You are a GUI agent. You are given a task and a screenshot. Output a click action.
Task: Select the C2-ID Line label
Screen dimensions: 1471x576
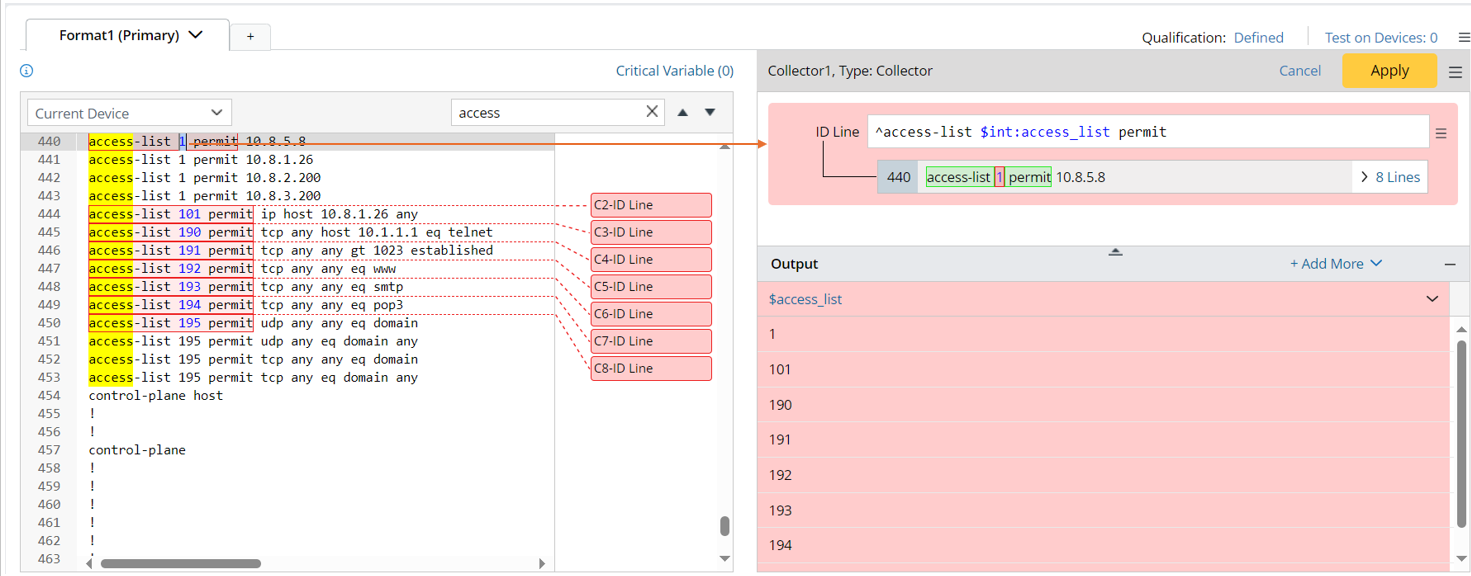[651, 205]
